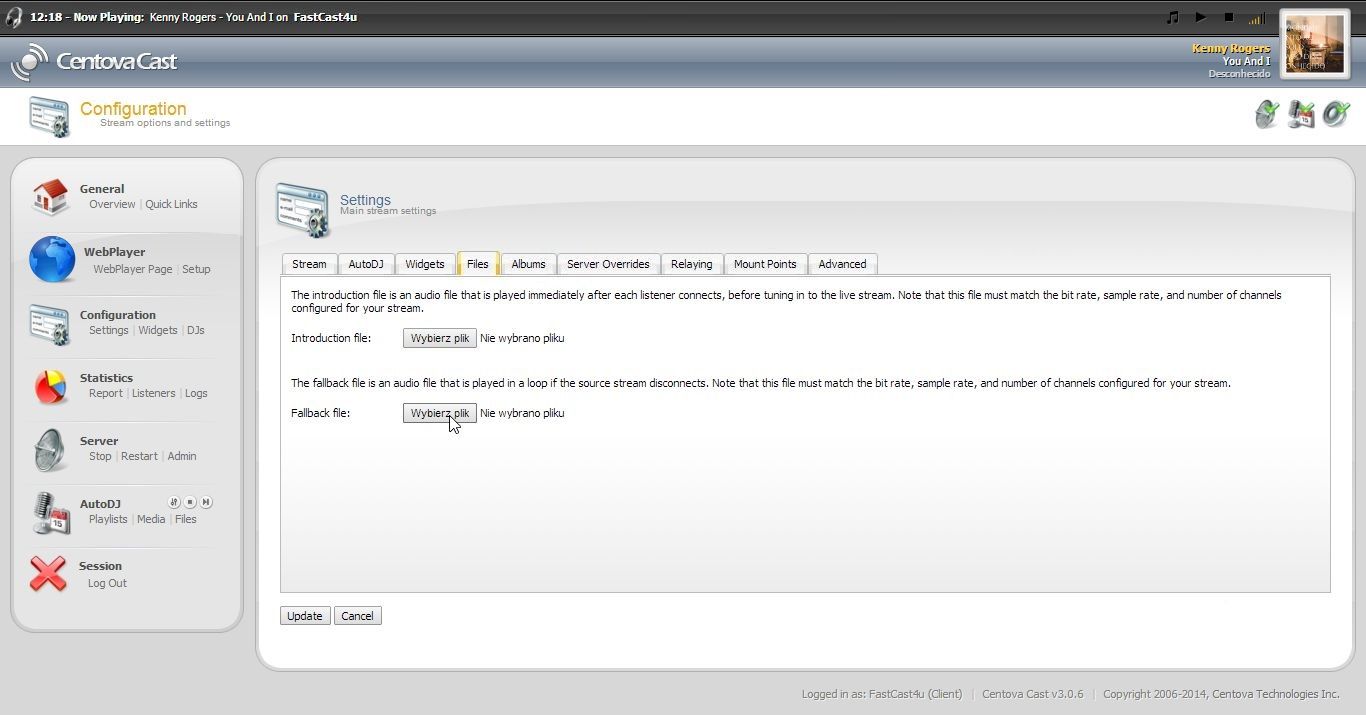The image size is (1366, 715).
Task: Open AutoDJ mixer settings small round button
Action: [174, 502]
